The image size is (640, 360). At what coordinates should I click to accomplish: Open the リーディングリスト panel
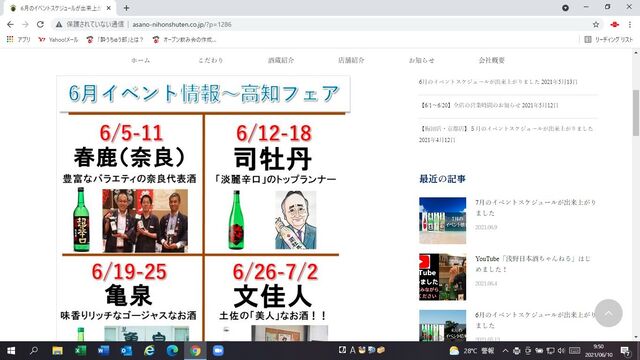click(609, 40)
